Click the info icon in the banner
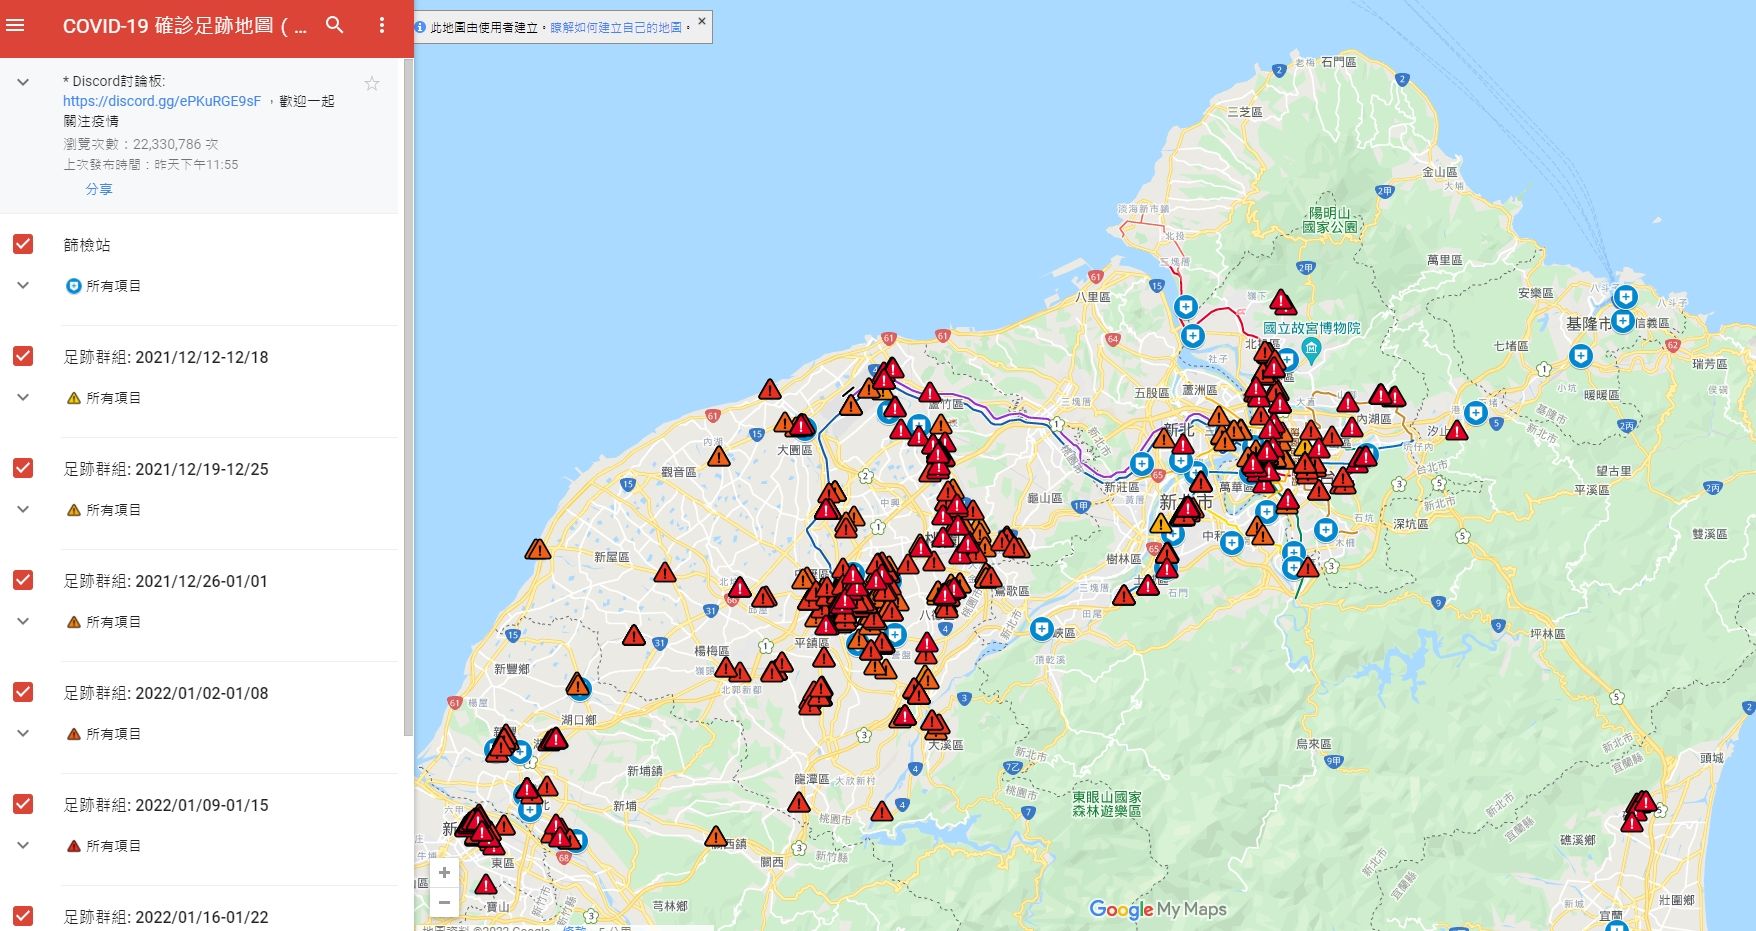 click(420, 27)
